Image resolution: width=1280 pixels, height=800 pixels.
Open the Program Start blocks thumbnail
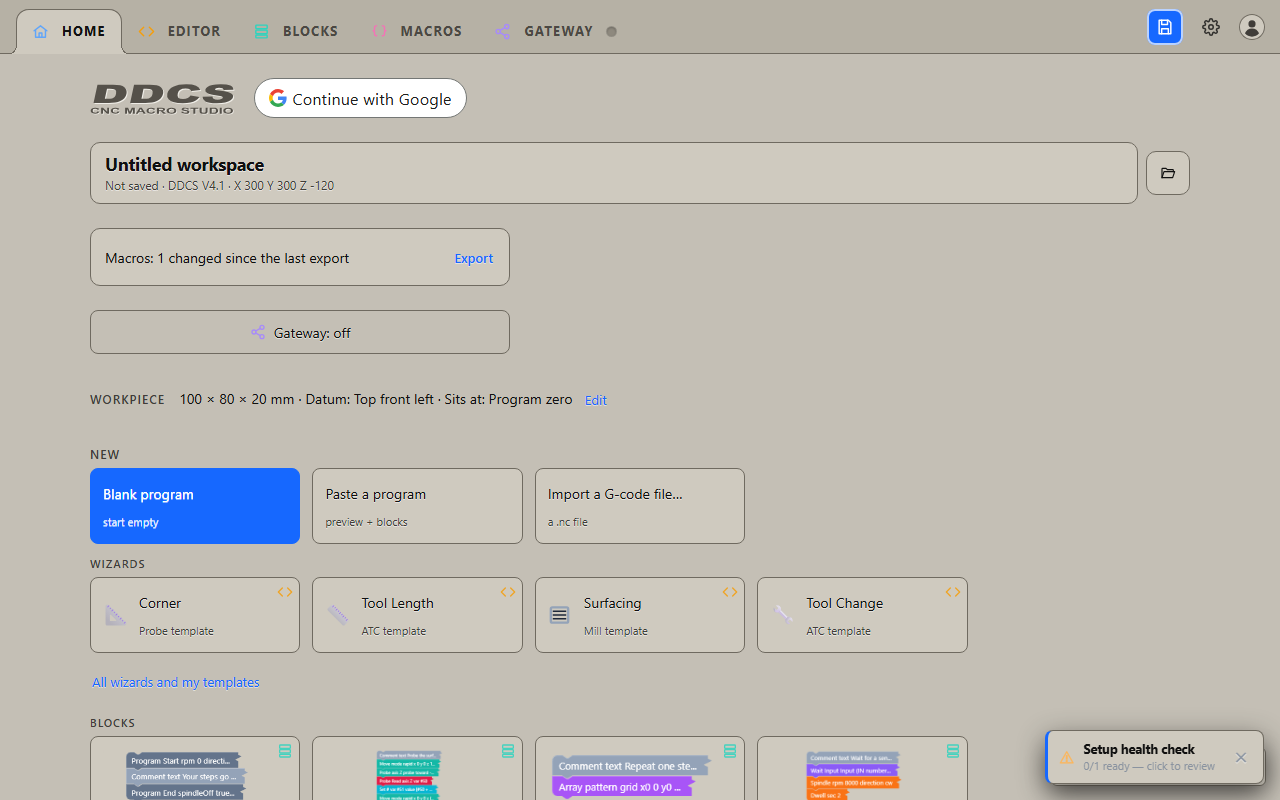coord(195,768)
